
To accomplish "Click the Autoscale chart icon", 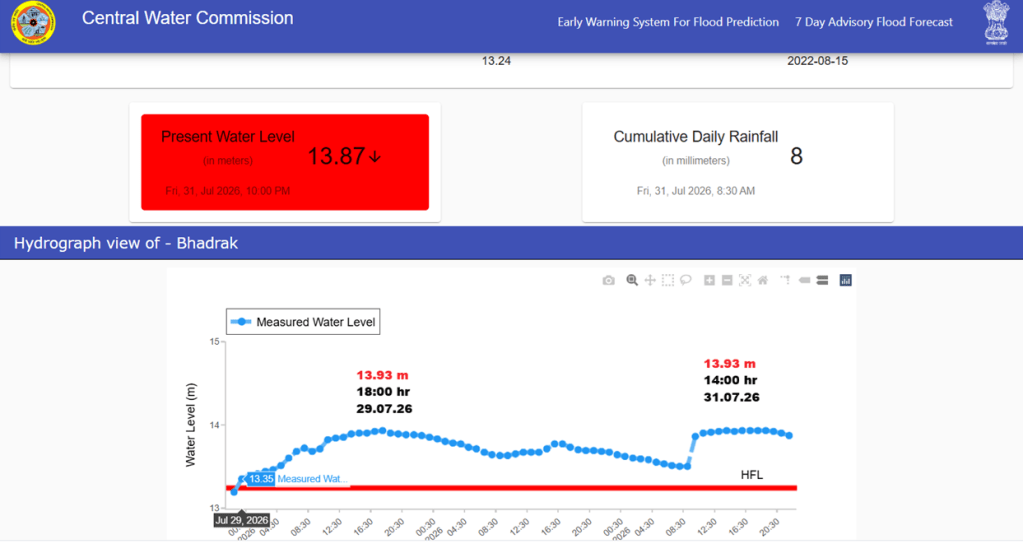I will click(744, 280).
